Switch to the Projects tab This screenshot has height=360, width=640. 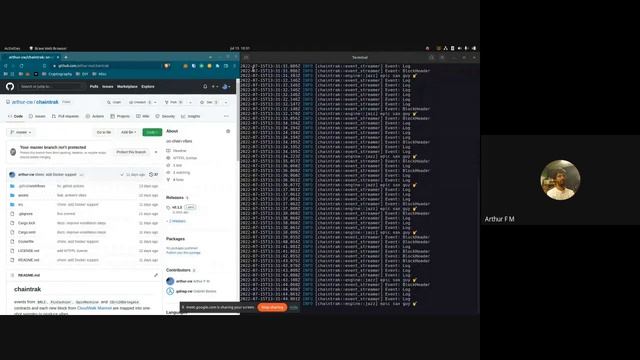(x=120, y=116)
